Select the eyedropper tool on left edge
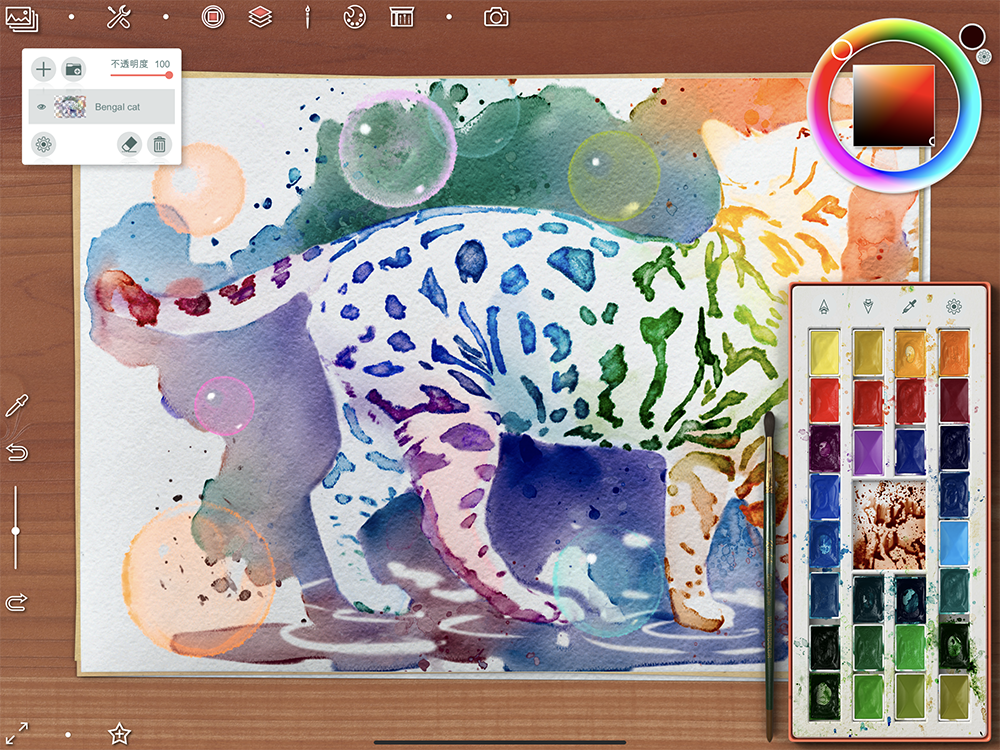 (16, 405)
